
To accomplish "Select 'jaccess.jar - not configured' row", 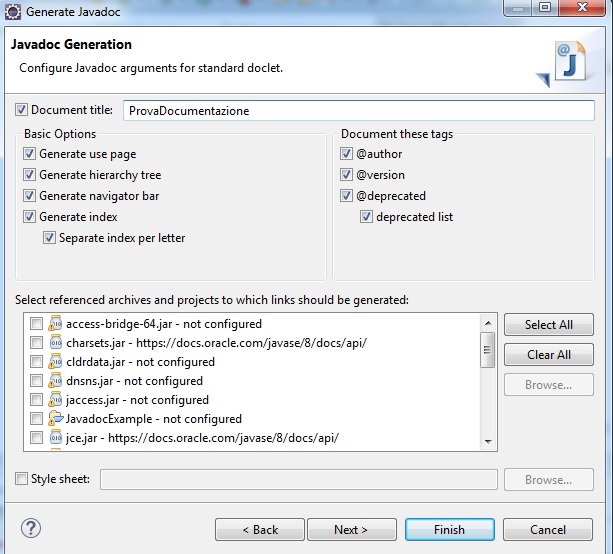I will coord(137,400).
